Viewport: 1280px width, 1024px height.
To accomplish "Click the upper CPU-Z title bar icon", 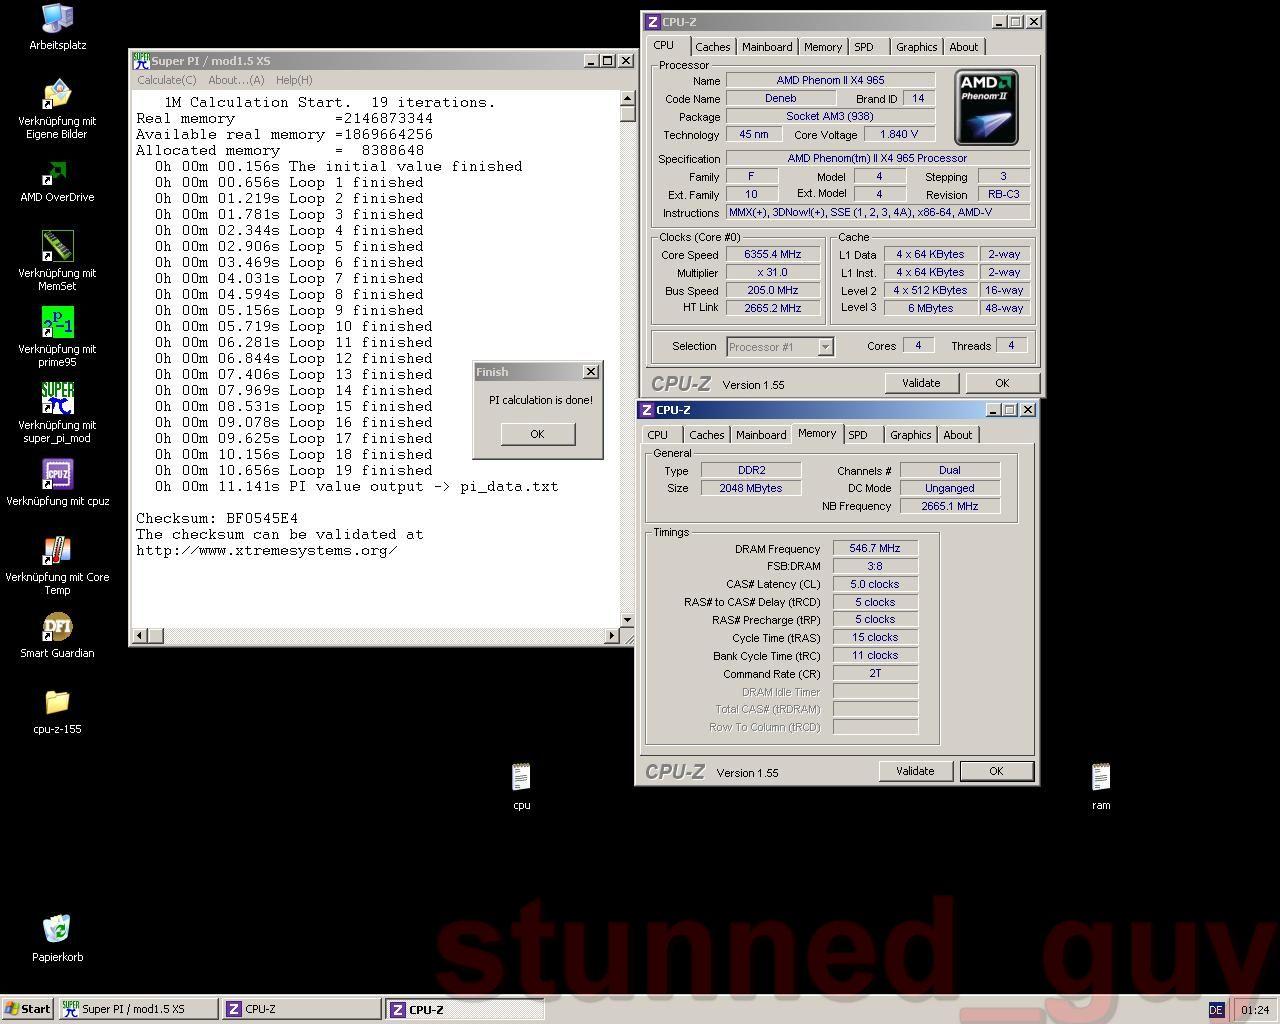I will click(x=652, y=22).
